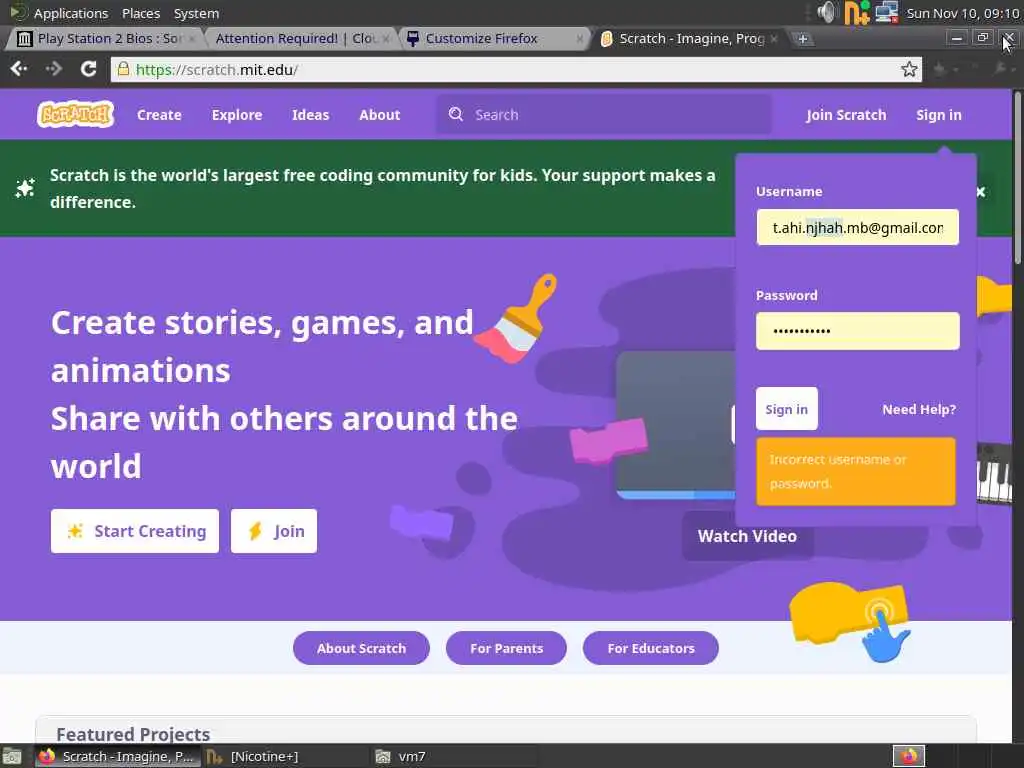Submit with the white Sign in button

786,409
